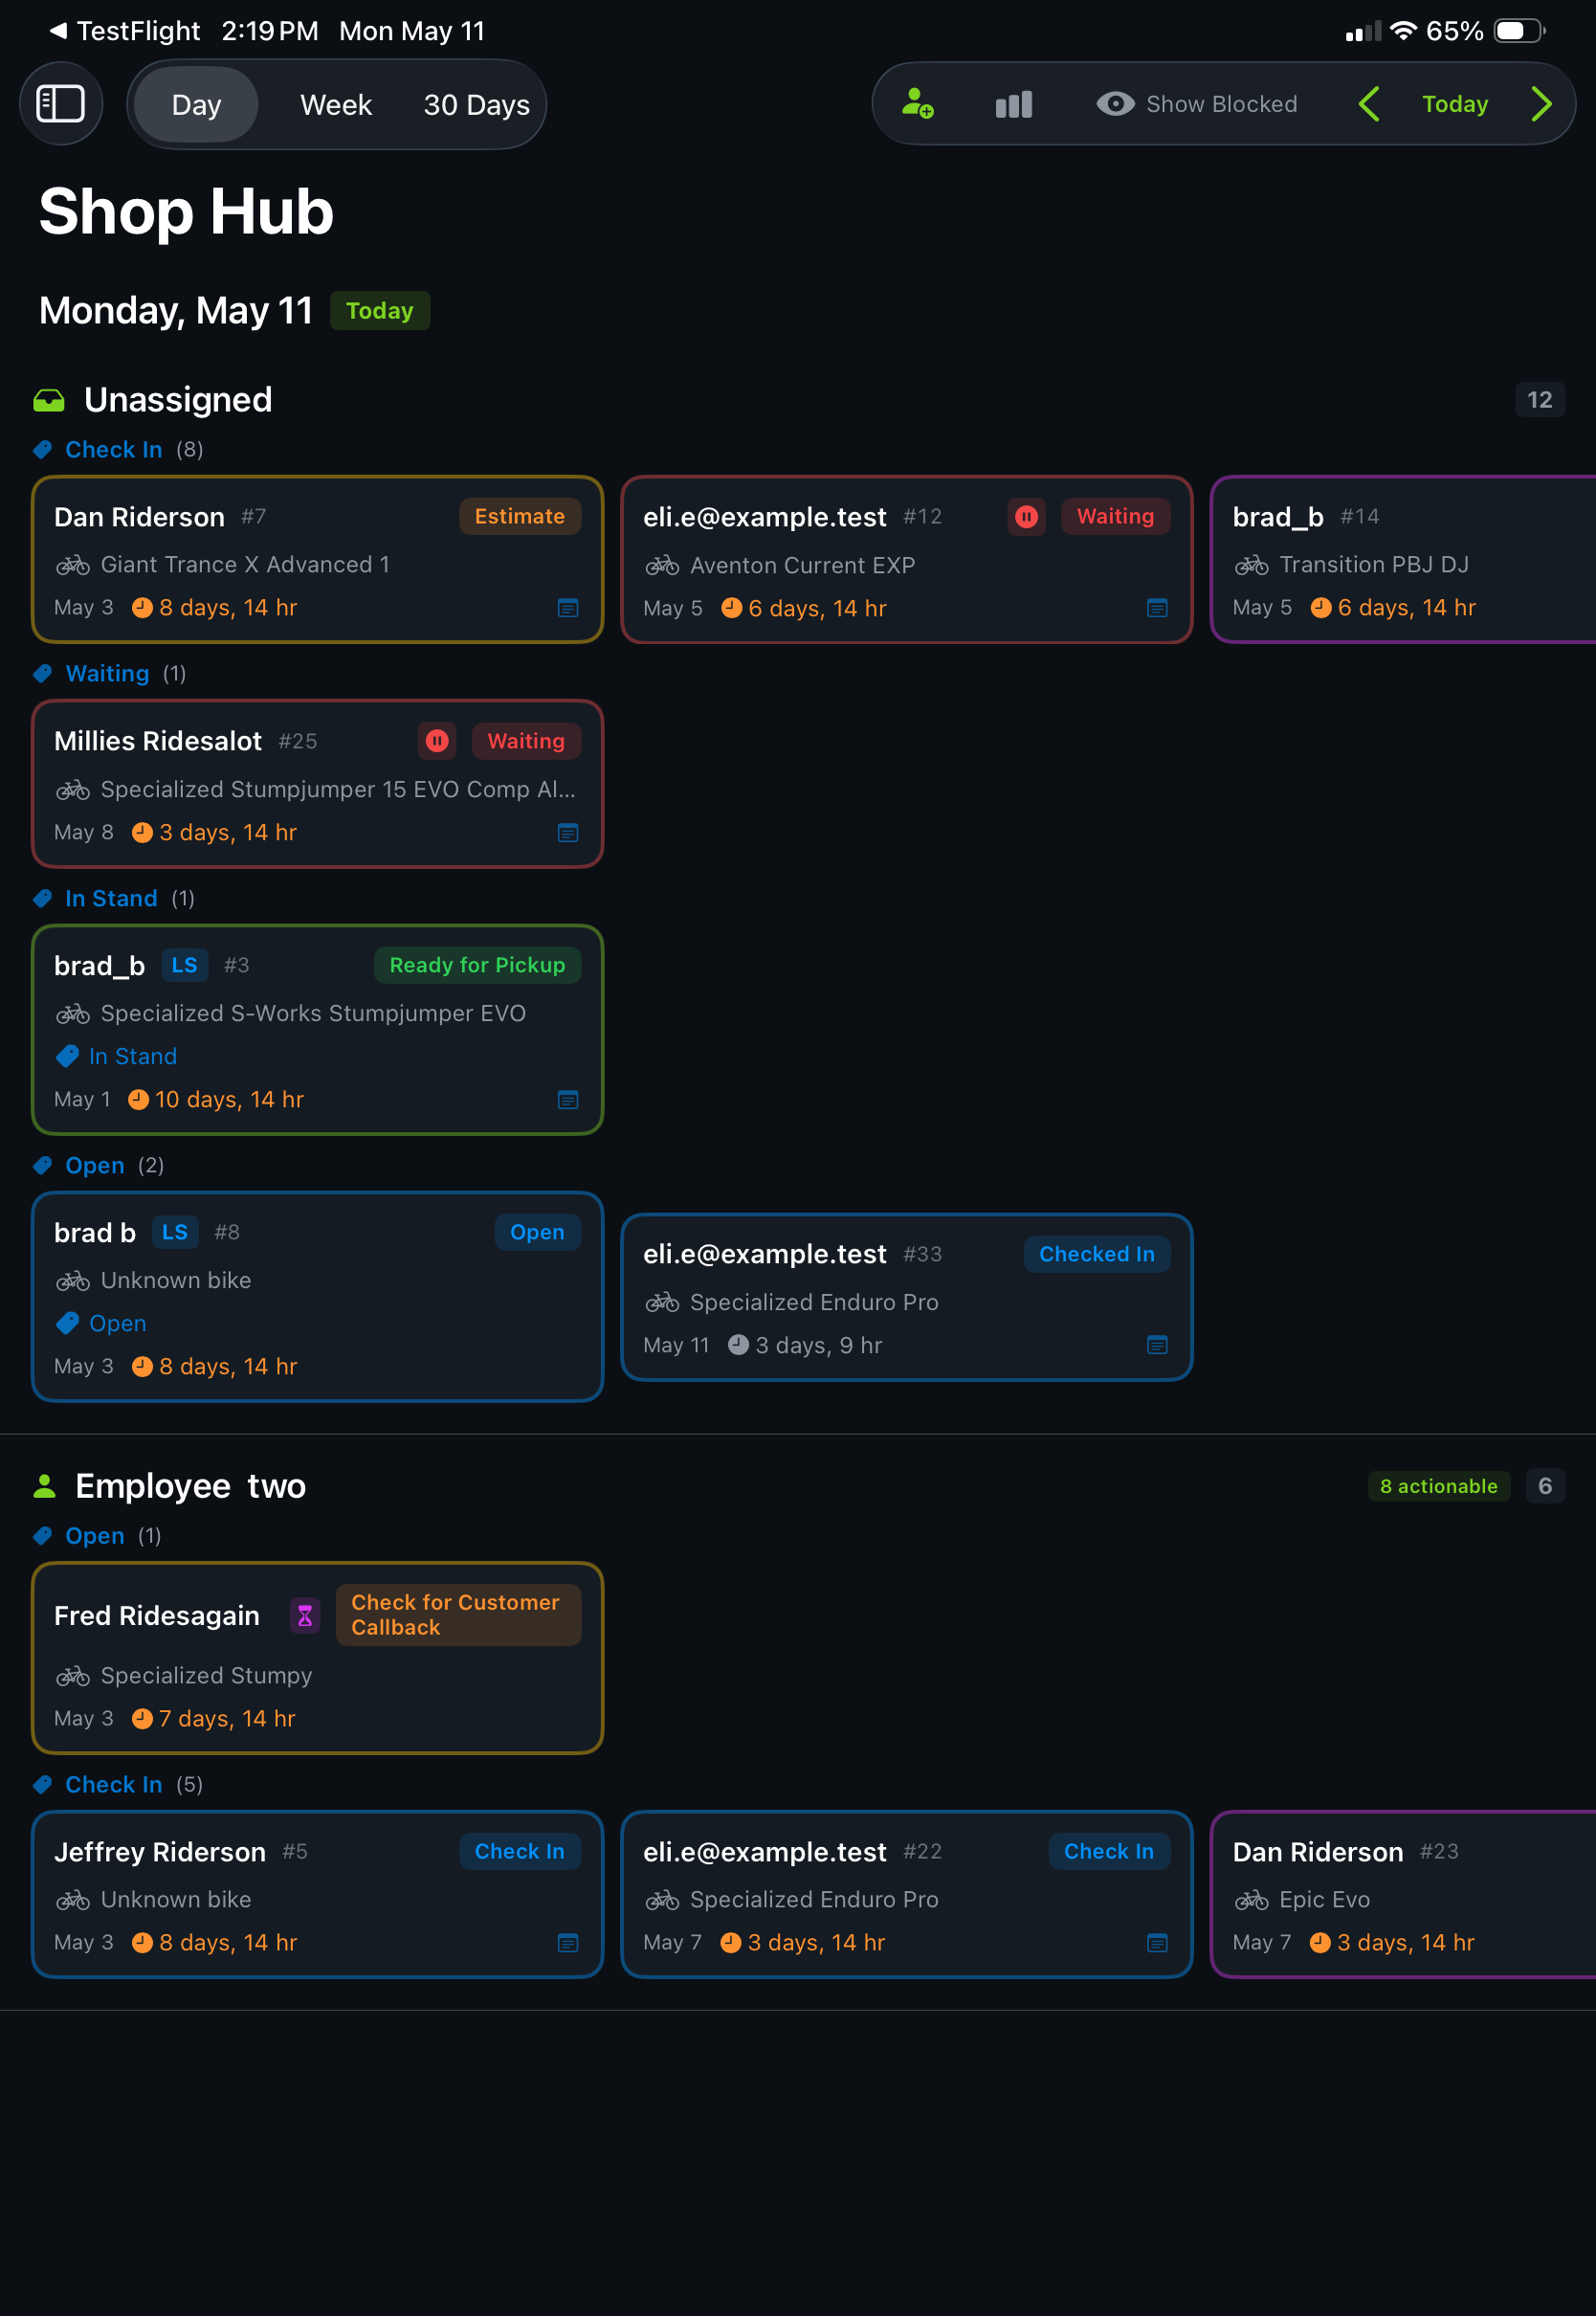Click the LS badge on brad_b #3
1596x2316 pixels.
(x=184, y=965)
